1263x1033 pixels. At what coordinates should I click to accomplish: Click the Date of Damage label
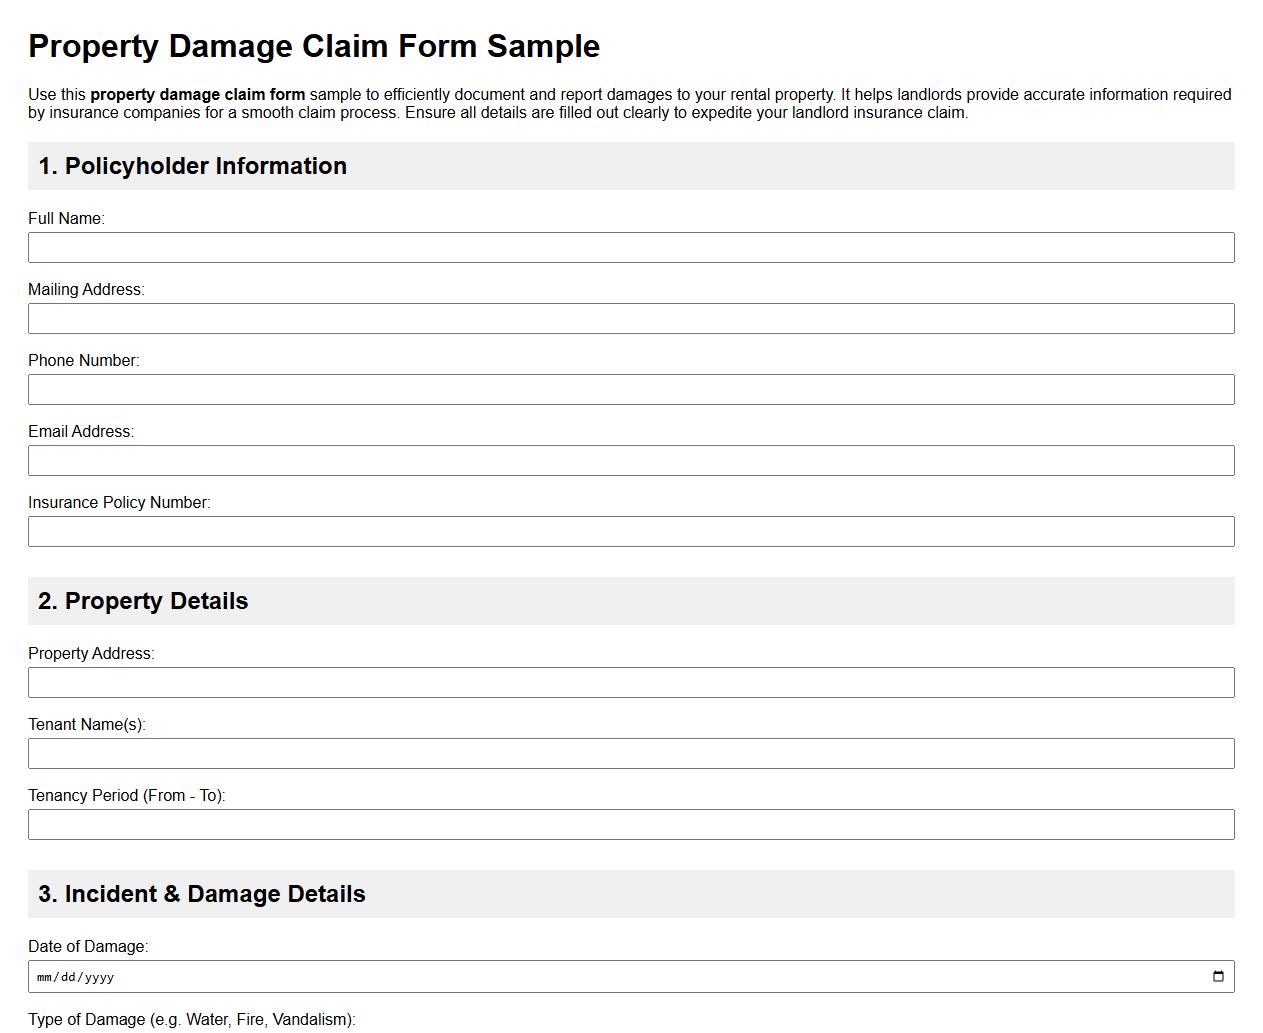click(88, 946)
